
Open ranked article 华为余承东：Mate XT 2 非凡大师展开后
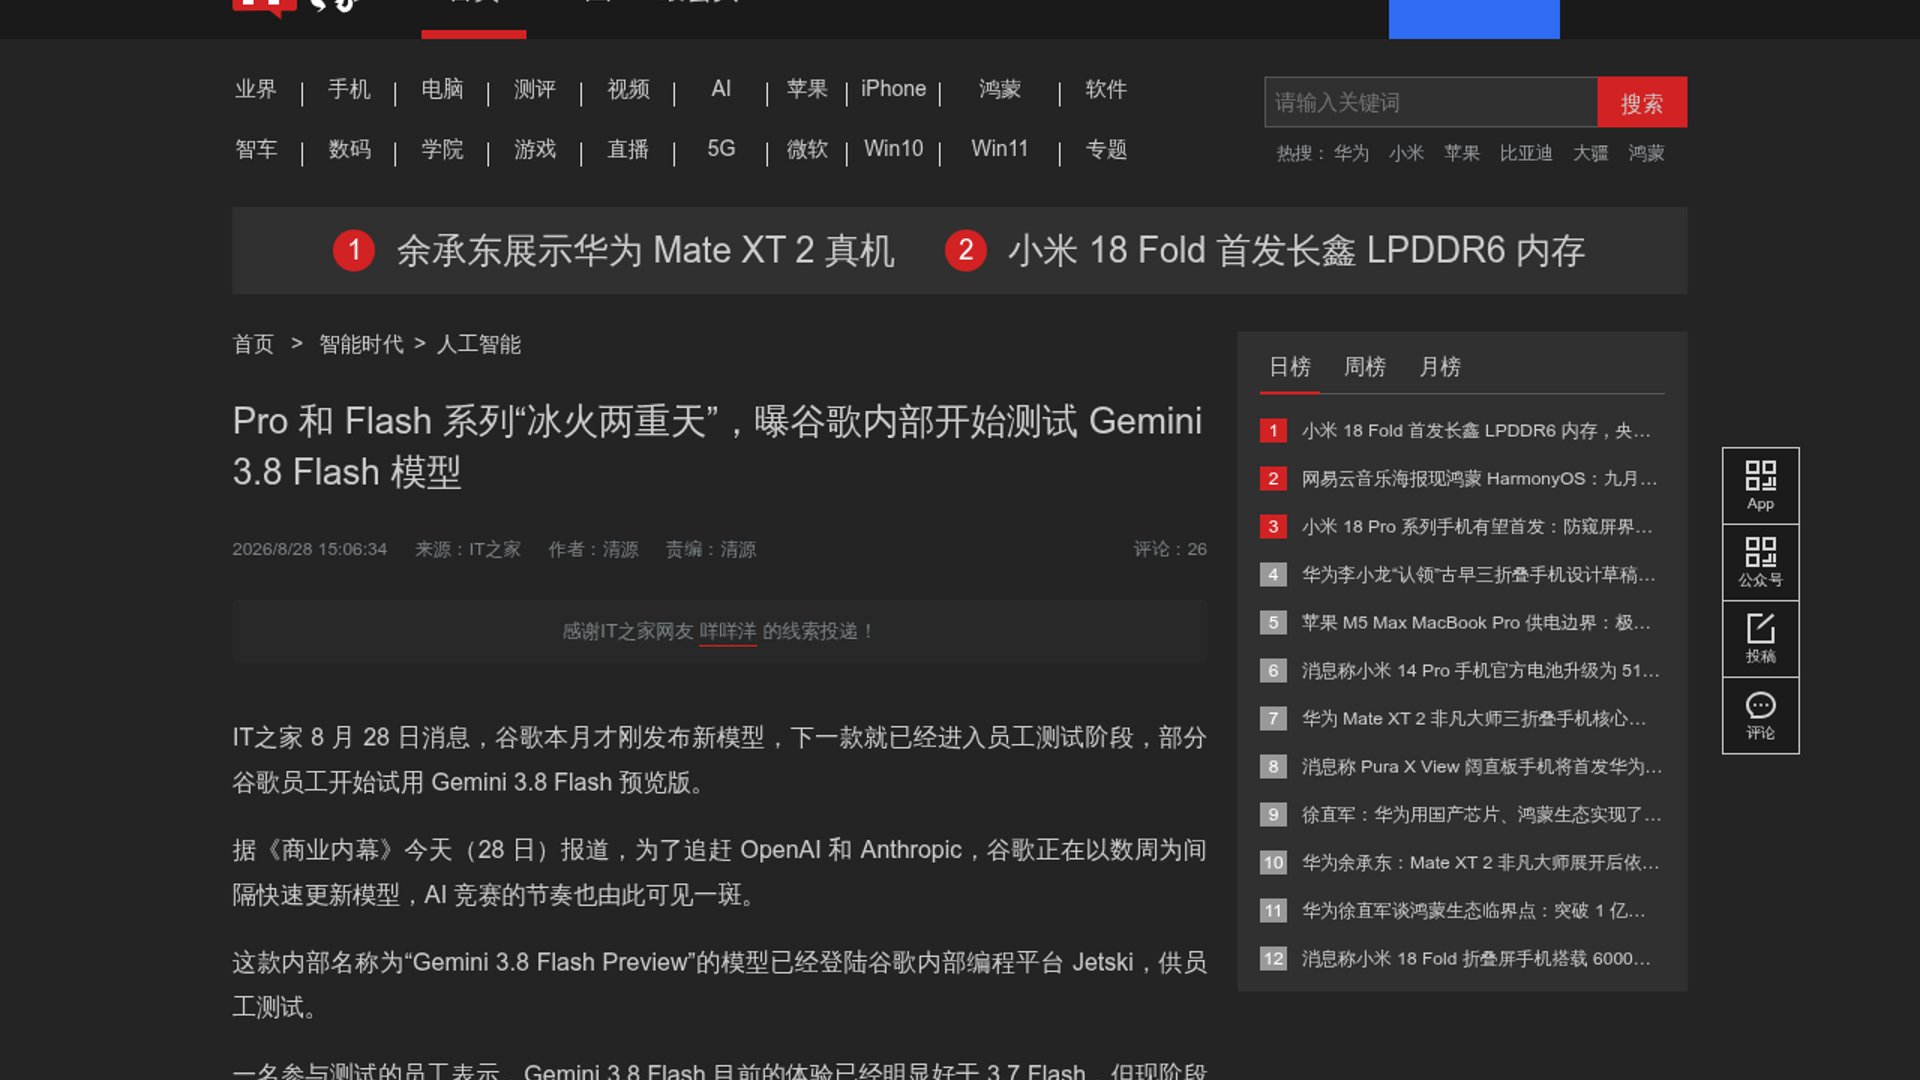1480,863
